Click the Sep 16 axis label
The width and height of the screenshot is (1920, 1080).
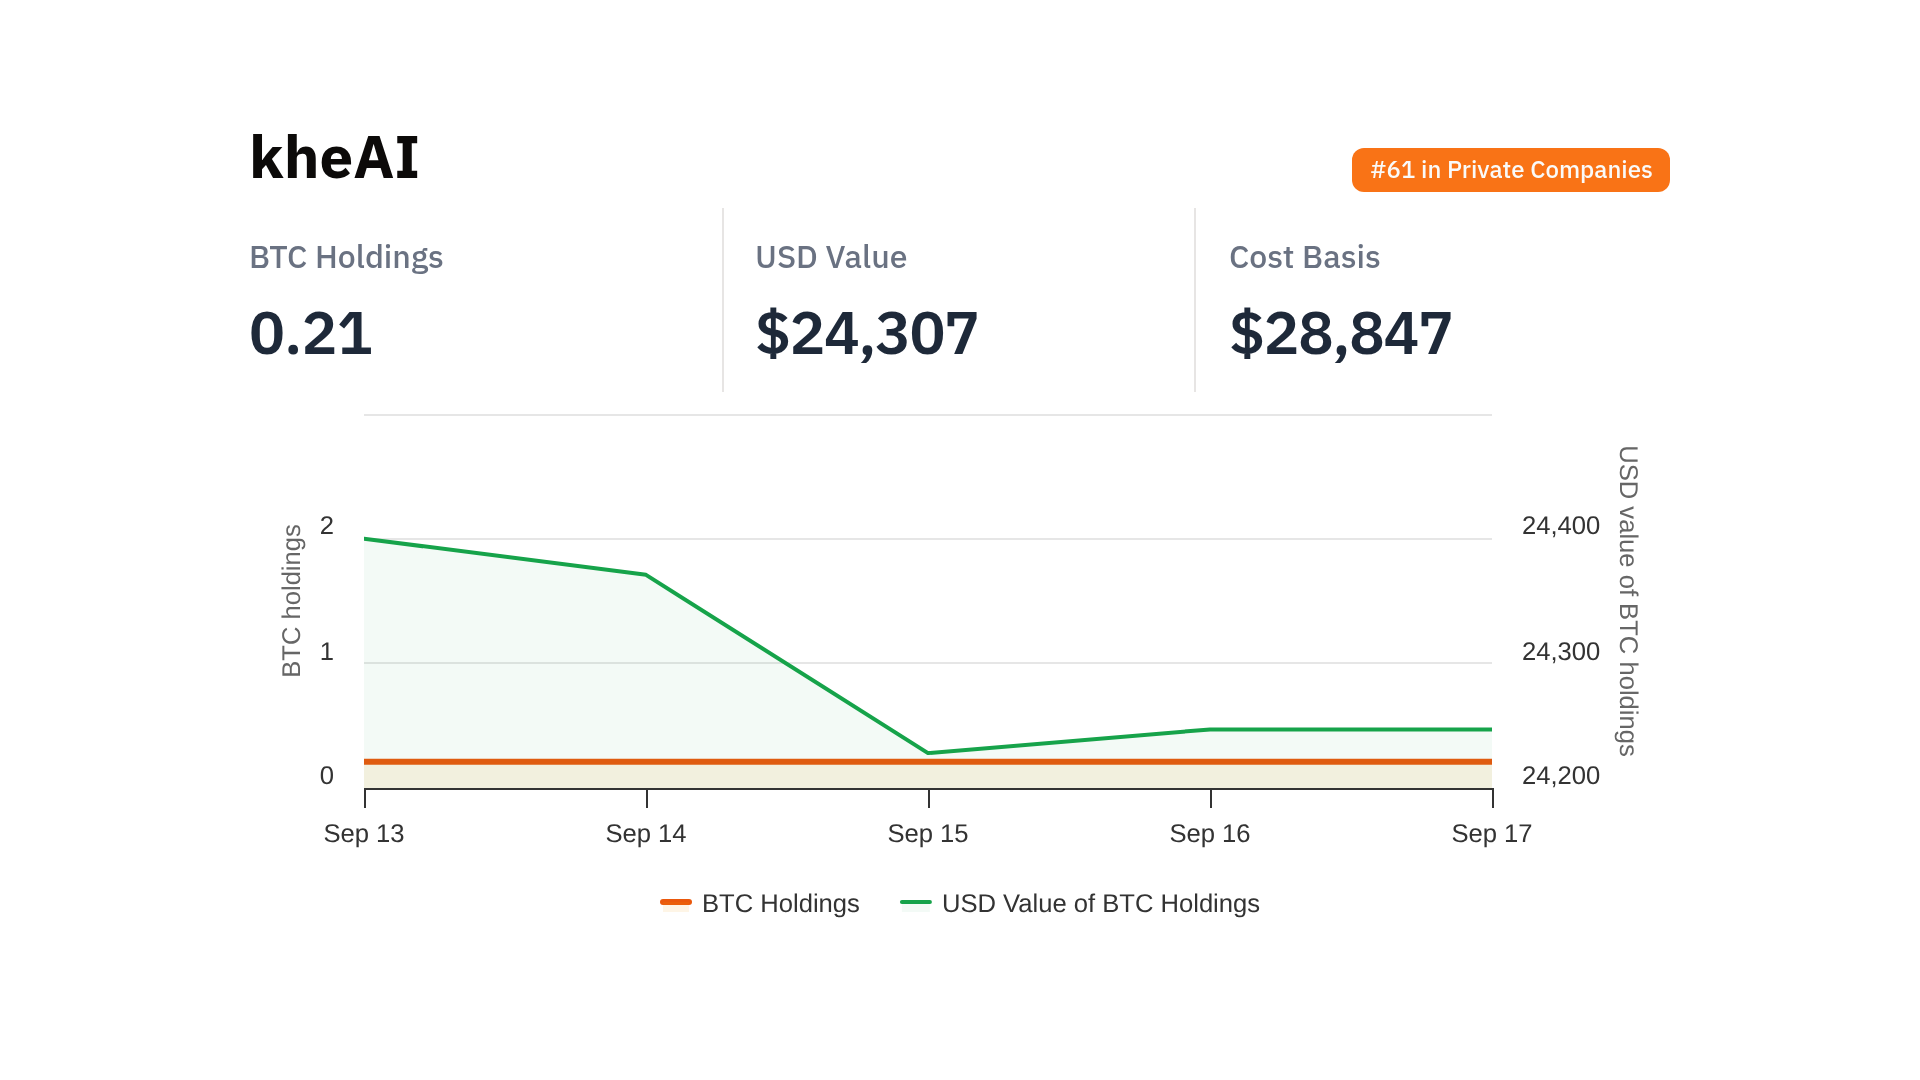pyautogui.click(x=1210, y=833)
